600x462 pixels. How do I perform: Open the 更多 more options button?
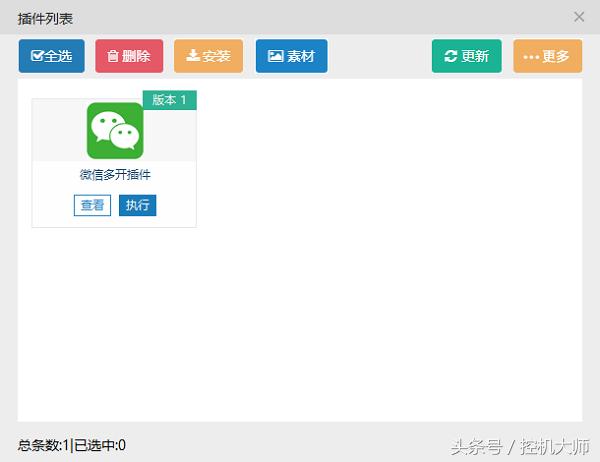tap(548, 56)
